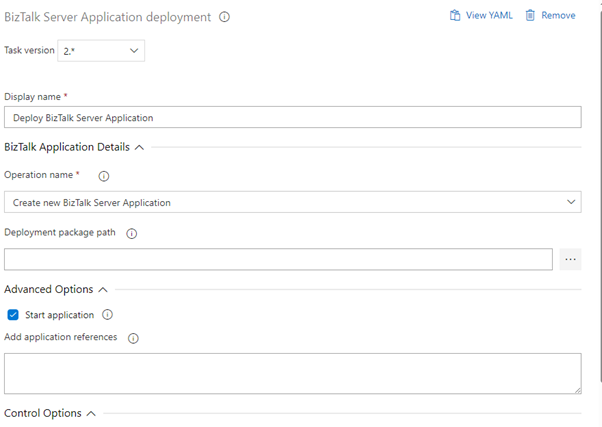The width and height of the screenshot is (602, 427).
Task: Click the Add application references text area
Action: click(292, 373)
